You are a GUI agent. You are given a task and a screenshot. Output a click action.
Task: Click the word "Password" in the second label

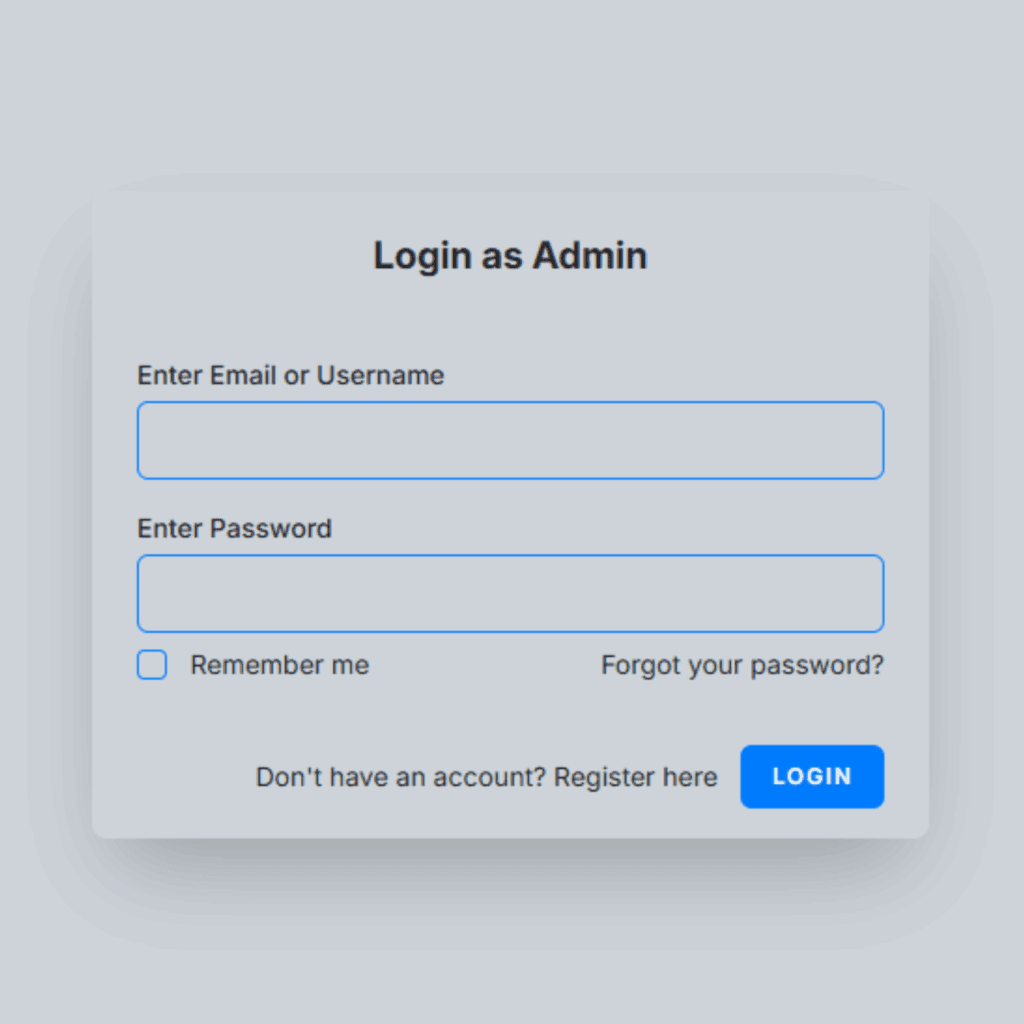[270, 528]
